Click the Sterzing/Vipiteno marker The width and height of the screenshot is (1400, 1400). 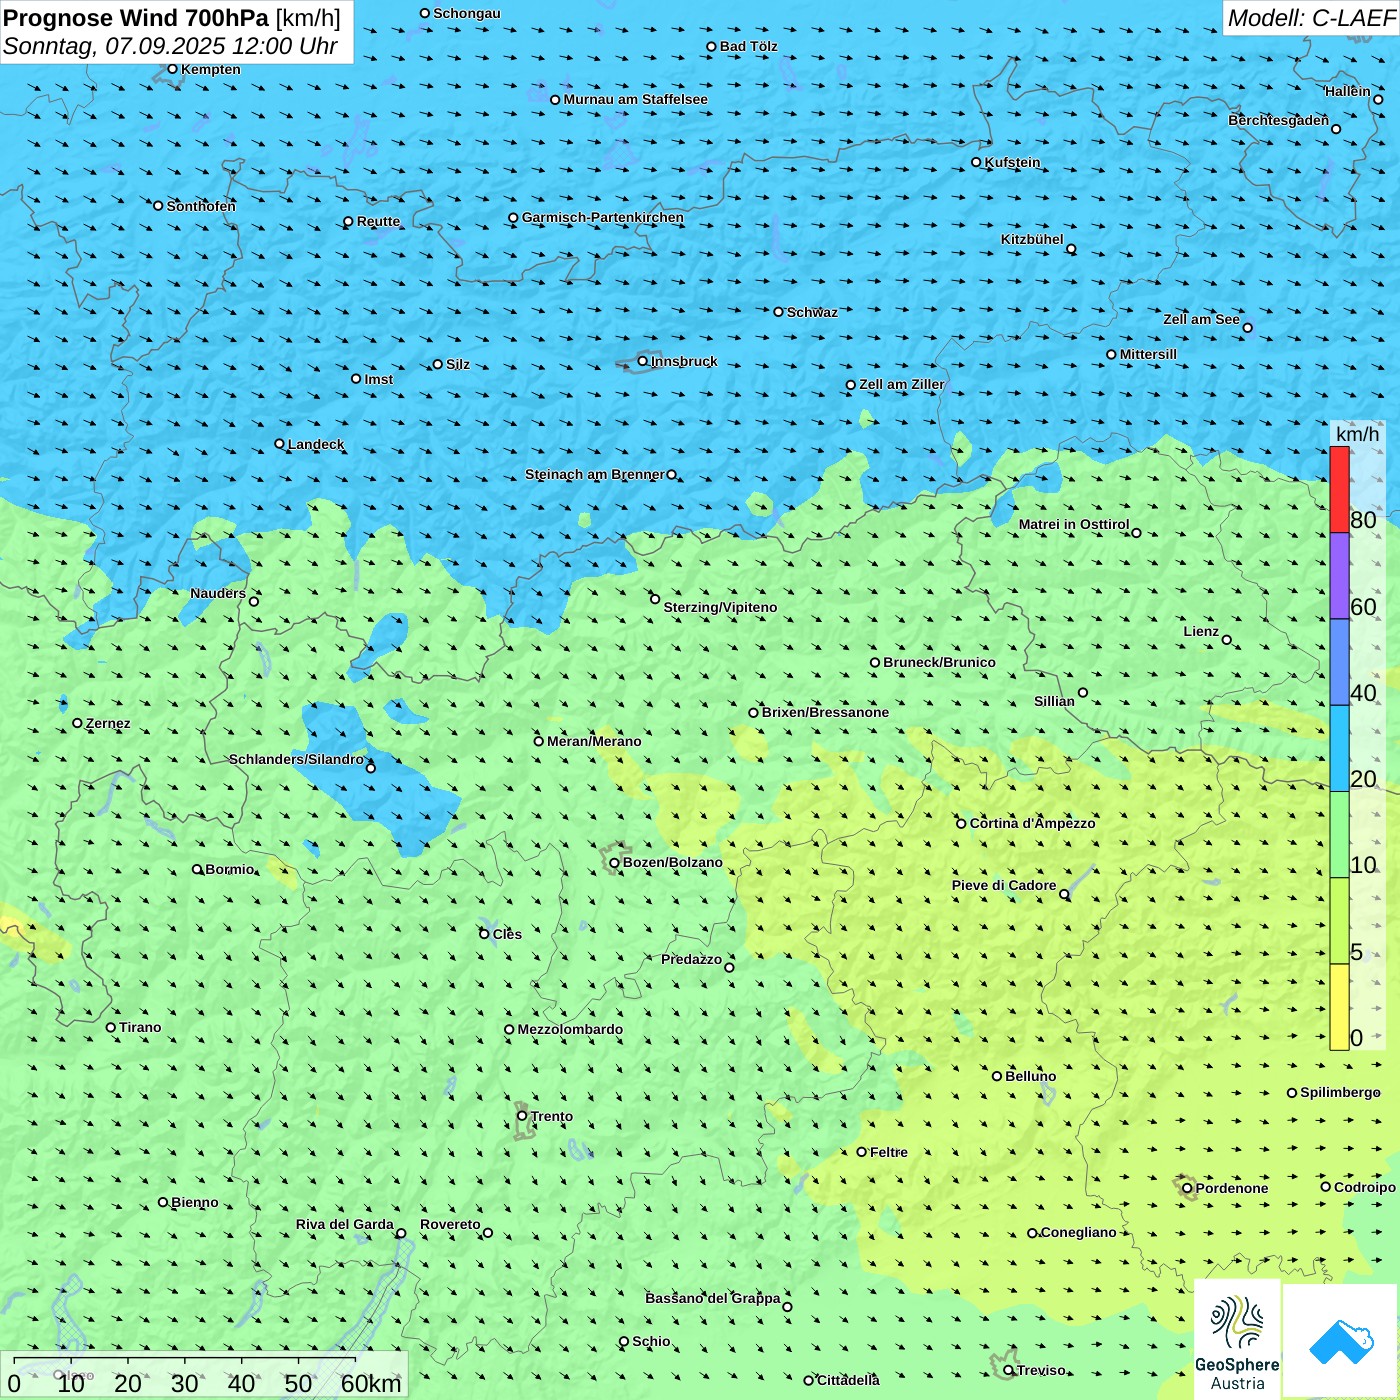pos(655,599)
